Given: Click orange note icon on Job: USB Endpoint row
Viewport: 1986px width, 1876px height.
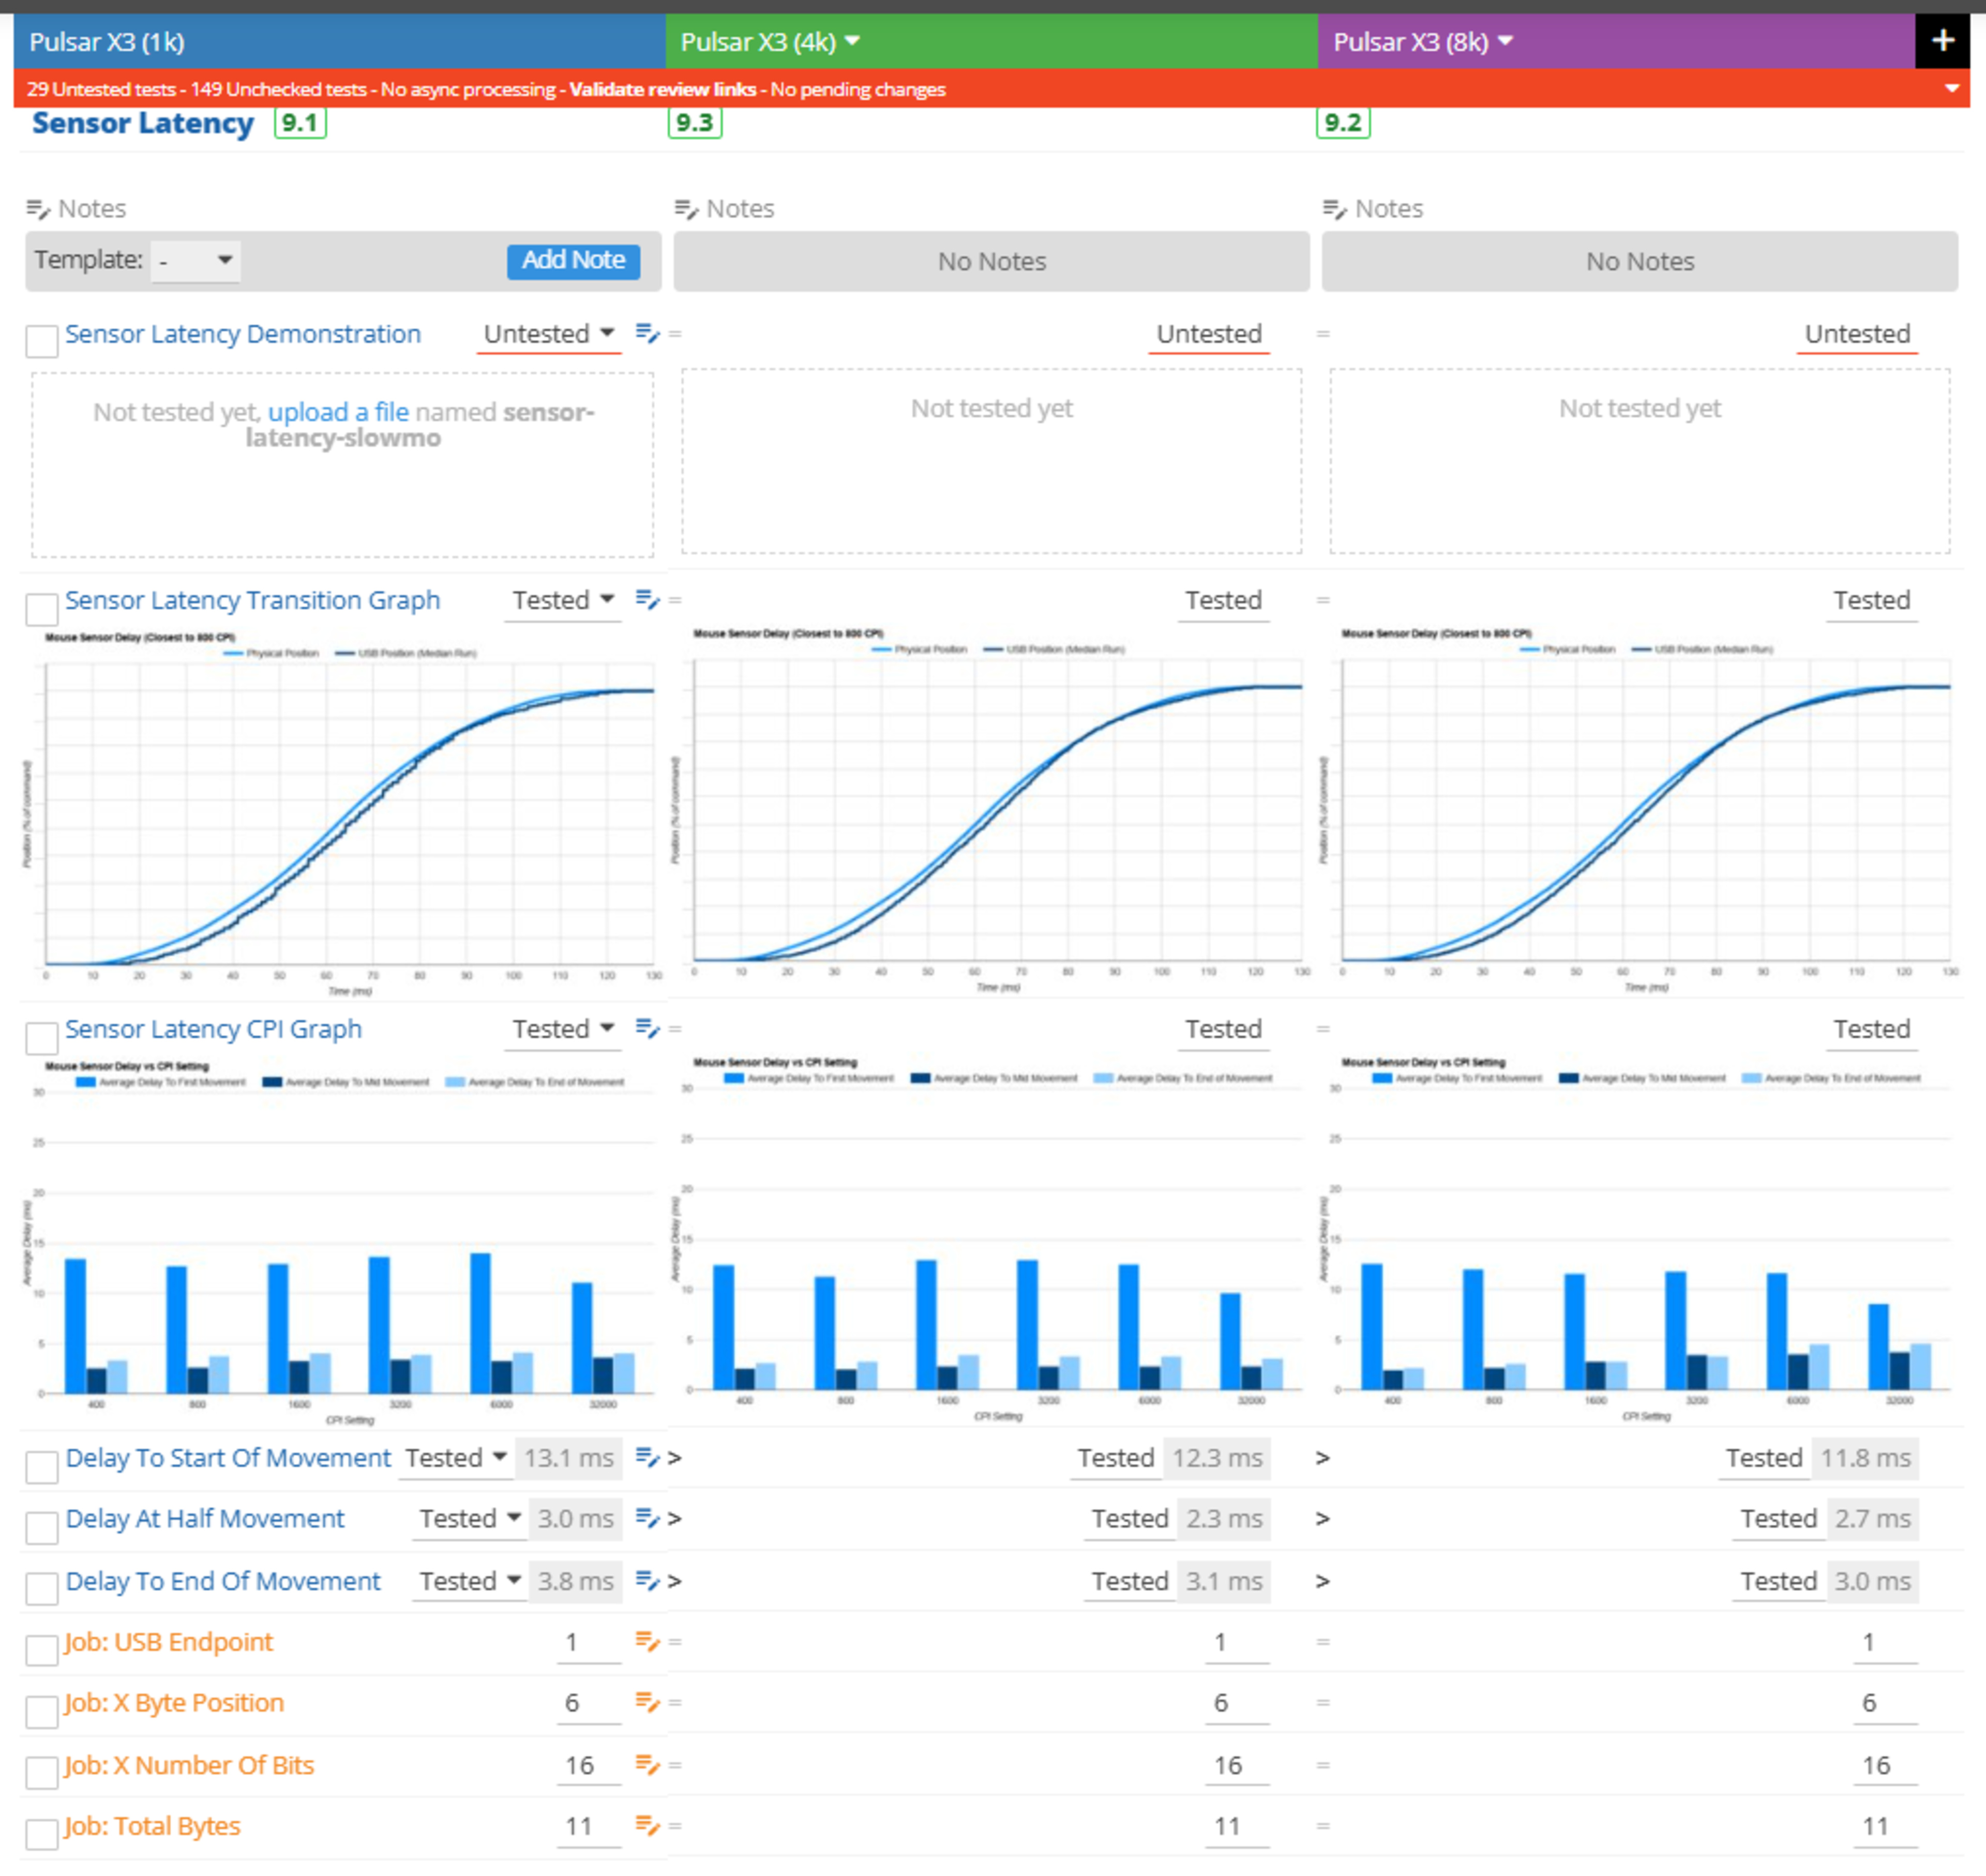Looking at the screenshot, I should [x=647, y=1642].
